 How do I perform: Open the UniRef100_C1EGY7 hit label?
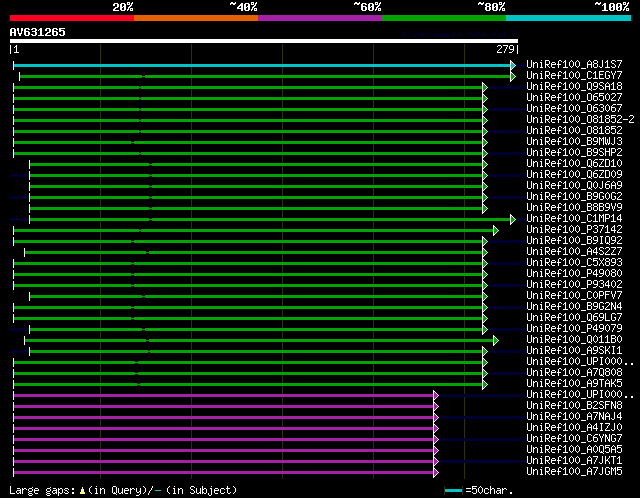coord(574,76)
